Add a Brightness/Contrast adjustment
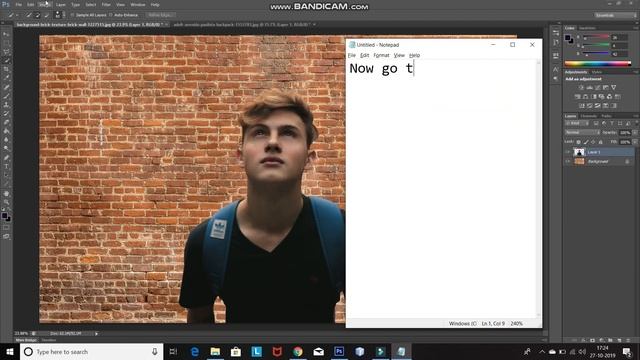640x360 pixels. [x=581, y=87]
